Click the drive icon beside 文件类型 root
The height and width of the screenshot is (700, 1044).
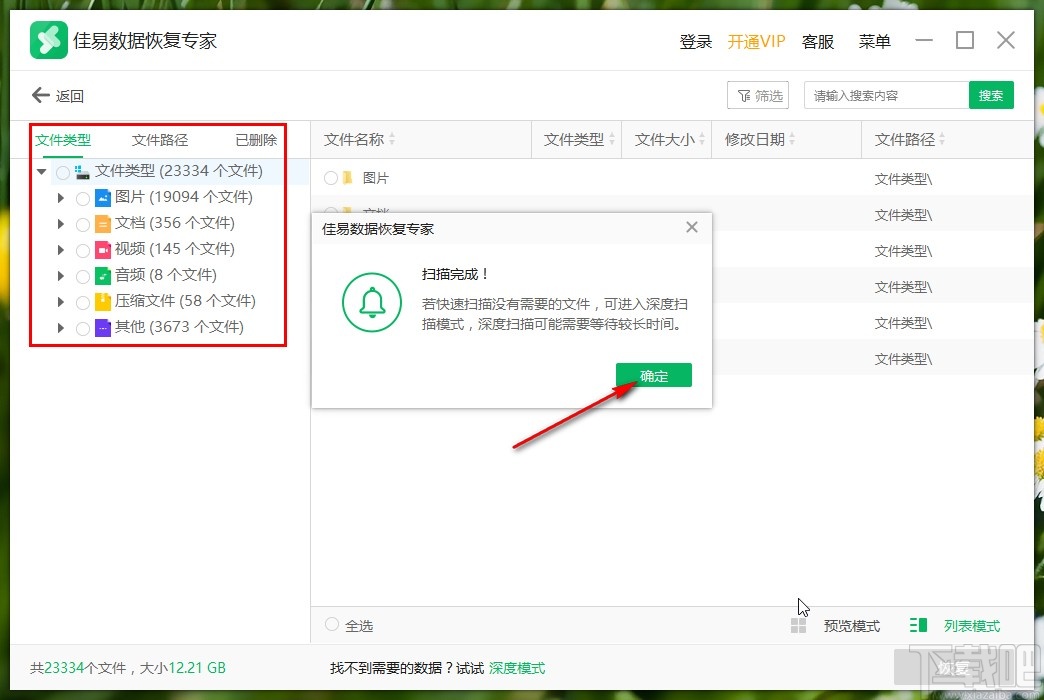(83, 172)
